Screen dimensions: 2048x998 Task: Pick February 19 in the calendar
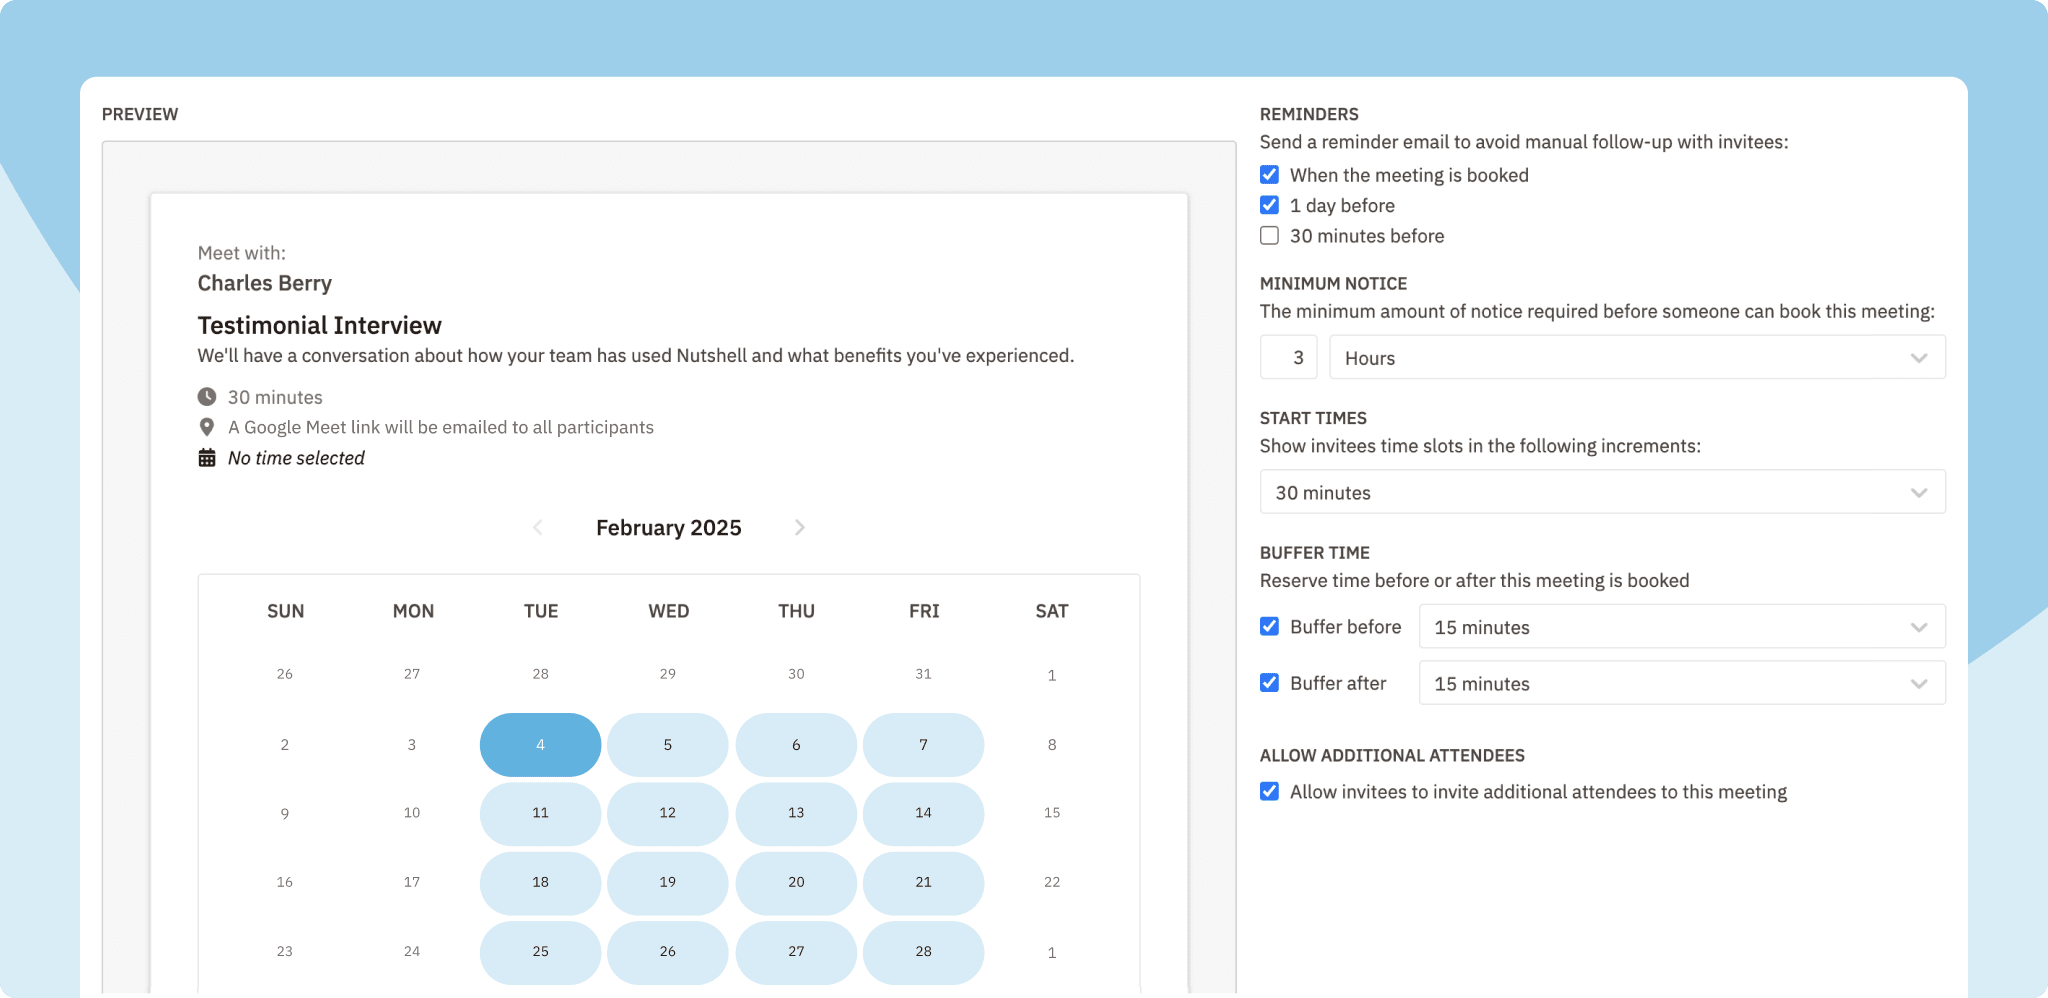click(667, 882)
